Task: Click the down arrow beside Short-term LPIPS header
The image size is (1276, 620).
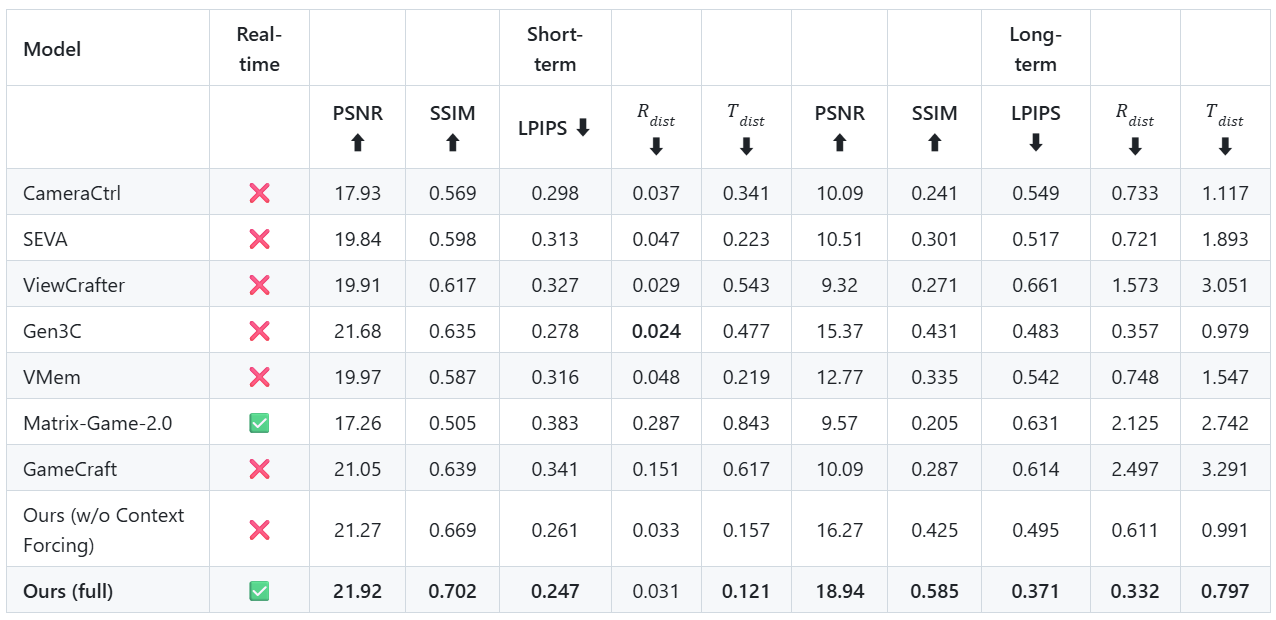Action: pyautogui.click(x=584, y=128)
